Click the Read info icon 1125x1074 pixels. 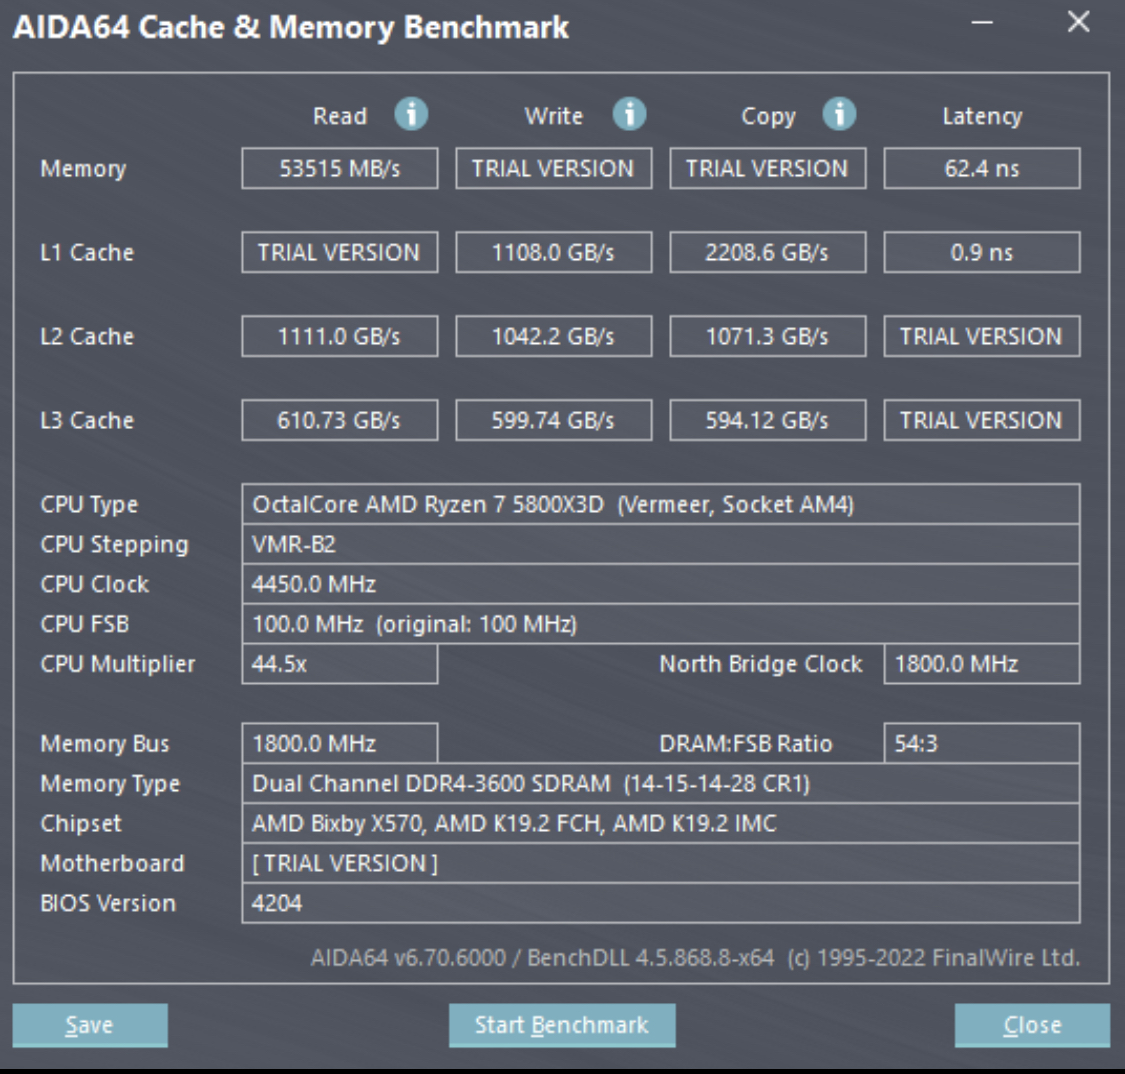[x=411, y=114]
